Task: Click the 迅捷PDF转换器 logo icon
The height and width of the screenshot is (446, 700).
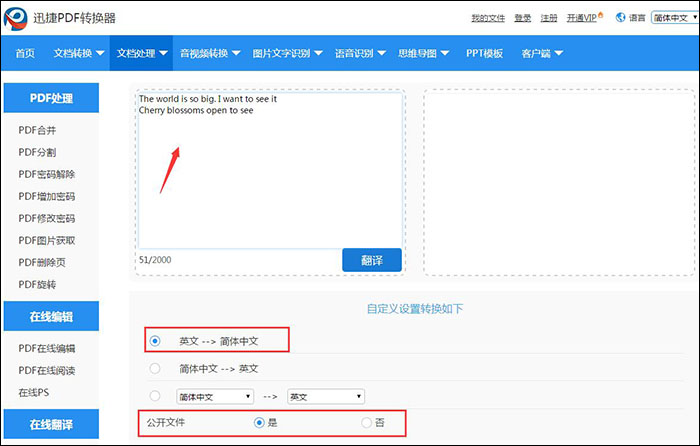Action: point(17,18)
